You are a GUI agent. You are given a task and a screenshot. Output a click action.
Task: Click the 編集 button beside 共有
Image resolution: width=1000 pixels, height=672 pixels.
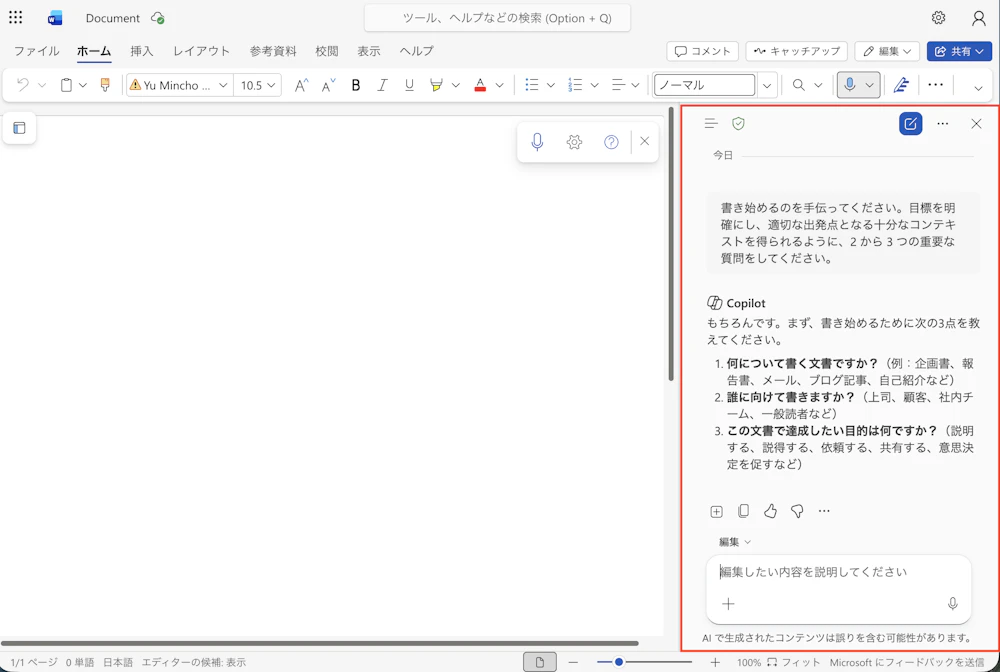pyautogui.click(x=887, y=51)
